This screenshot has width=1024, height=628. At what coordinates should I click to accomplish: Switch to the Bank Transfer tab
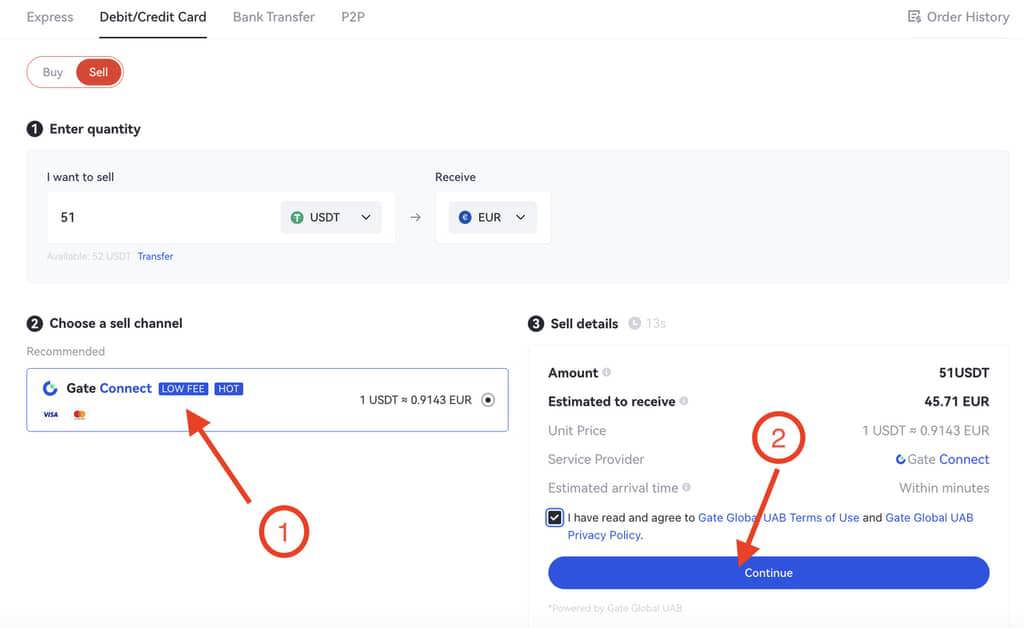pyautogui.click(x=273, y=17)
